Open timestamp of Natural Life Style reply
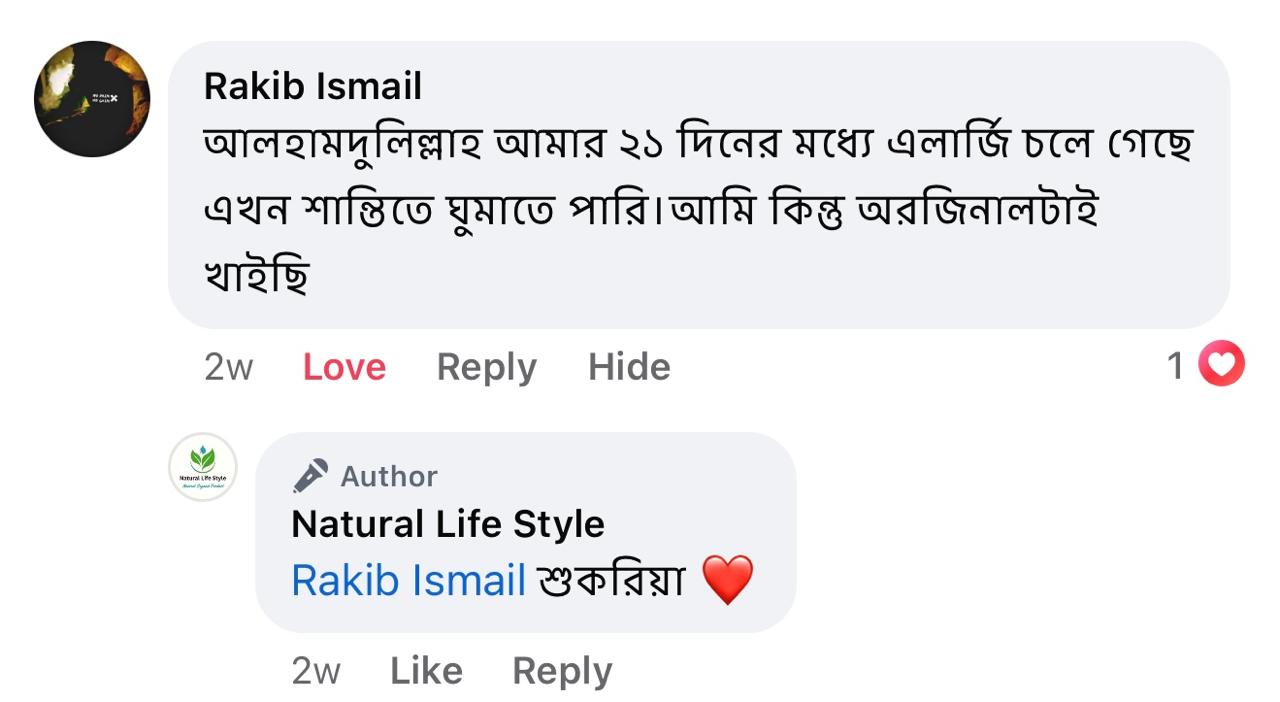The height and width of the screenshot is (702, 1280). [315, 671]
